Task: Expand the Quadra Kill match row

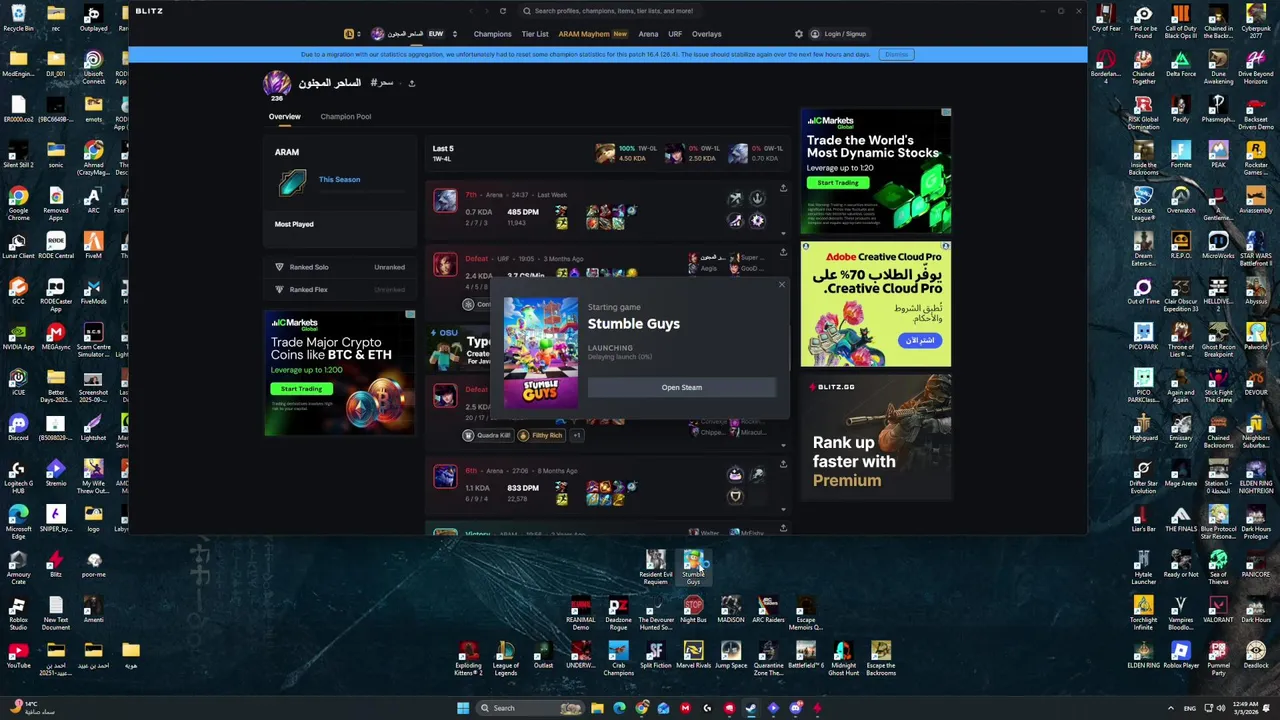Action: (783, 446)
